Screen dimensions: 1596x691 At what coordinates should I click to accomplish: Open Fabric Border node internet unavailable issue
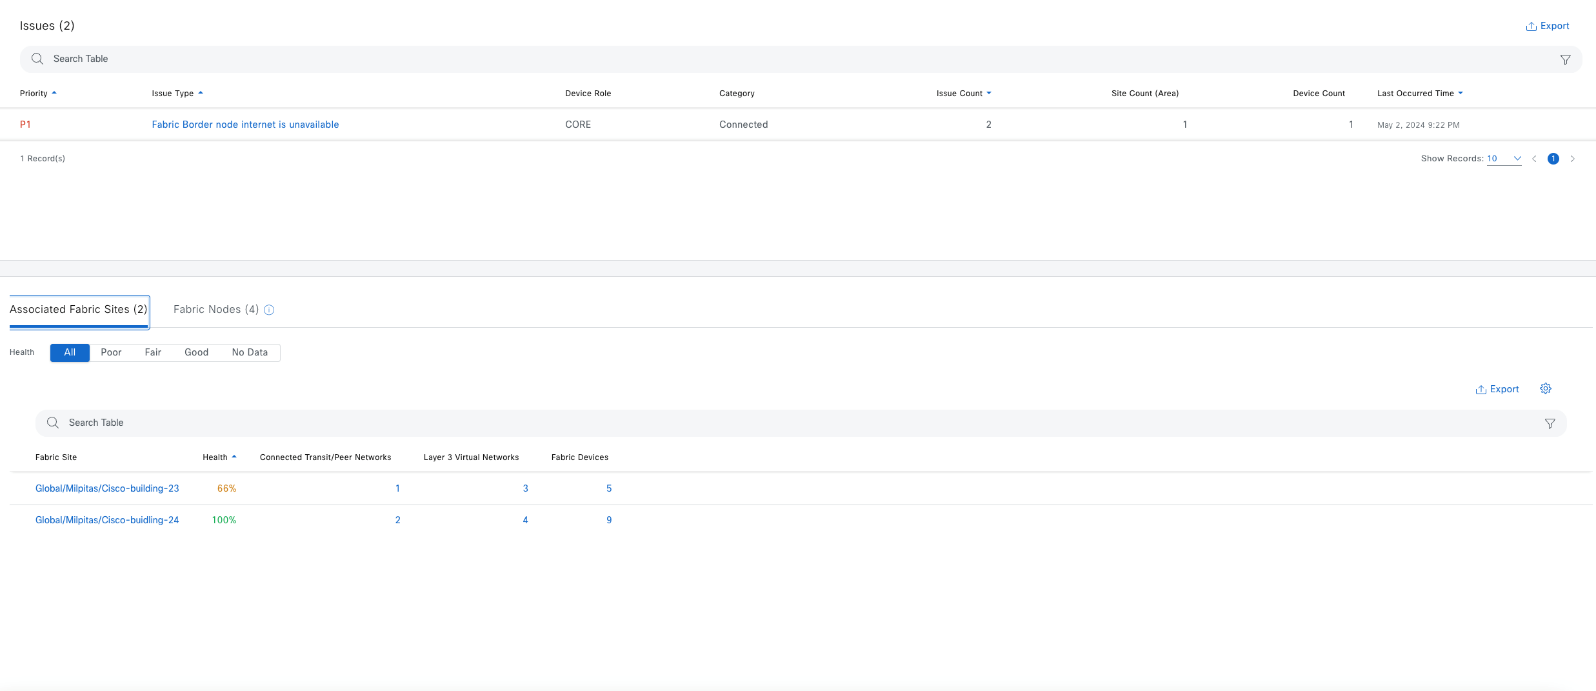(245, 125)
